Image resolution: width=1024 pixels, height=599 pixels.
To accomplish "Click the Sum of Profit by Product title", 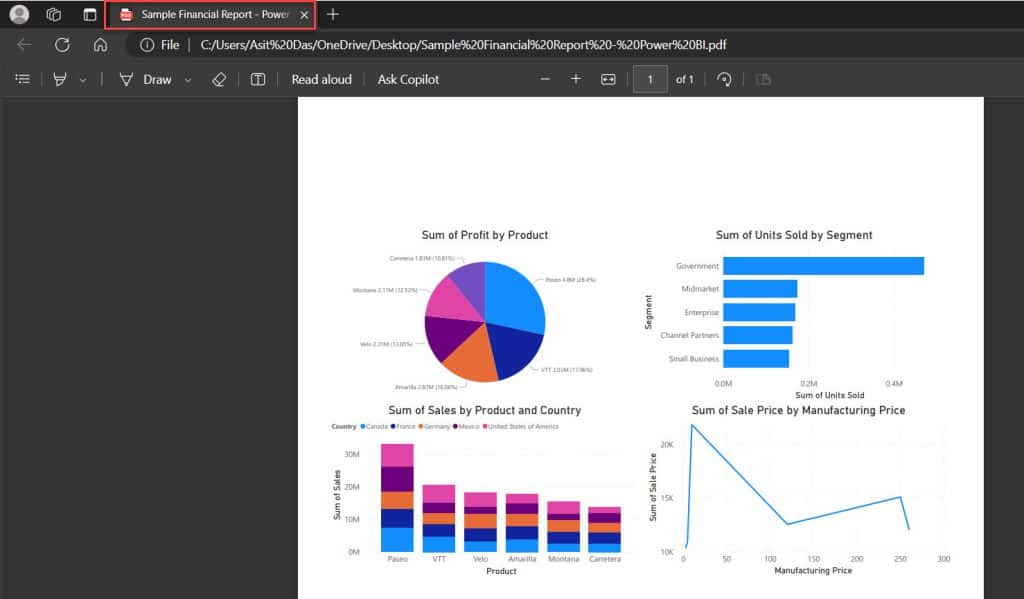I will [x=485, y=235].
